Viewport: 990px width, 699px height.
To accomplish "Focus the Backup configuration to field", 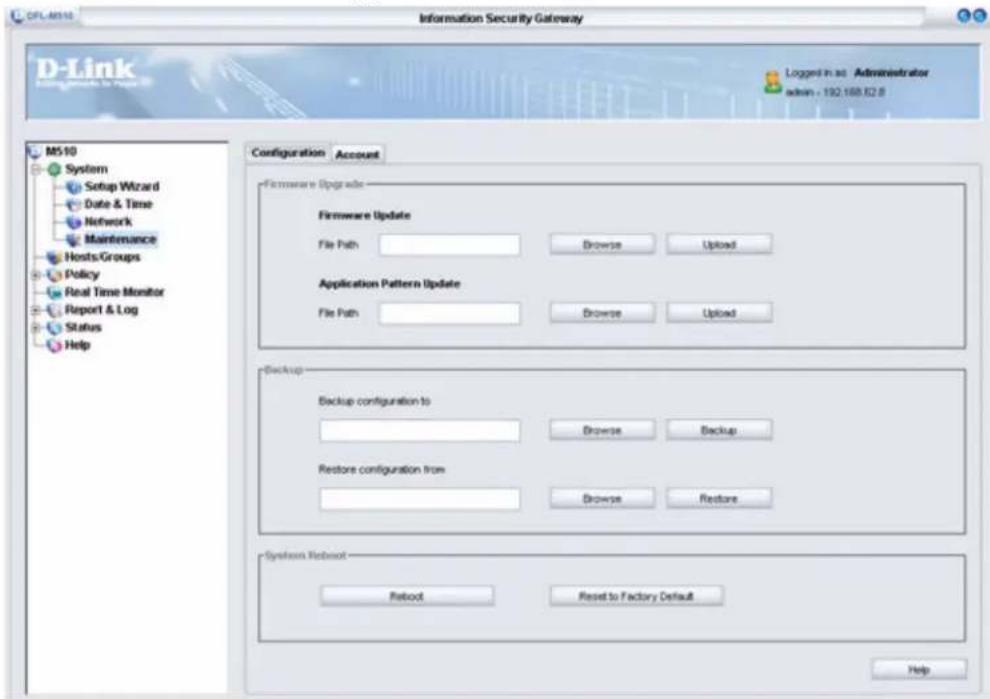I will click(420, 431).
